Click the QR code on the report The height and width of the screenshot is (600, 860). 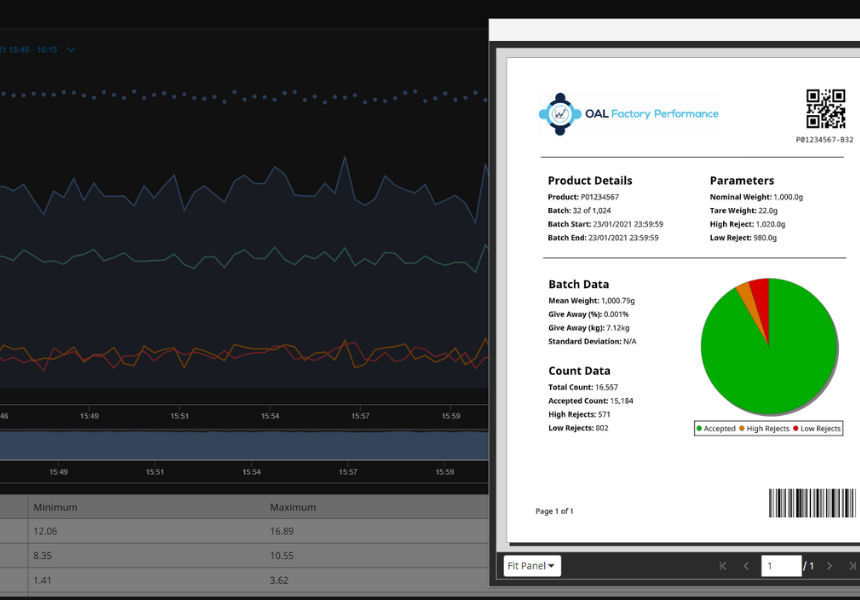coord(826,109)
